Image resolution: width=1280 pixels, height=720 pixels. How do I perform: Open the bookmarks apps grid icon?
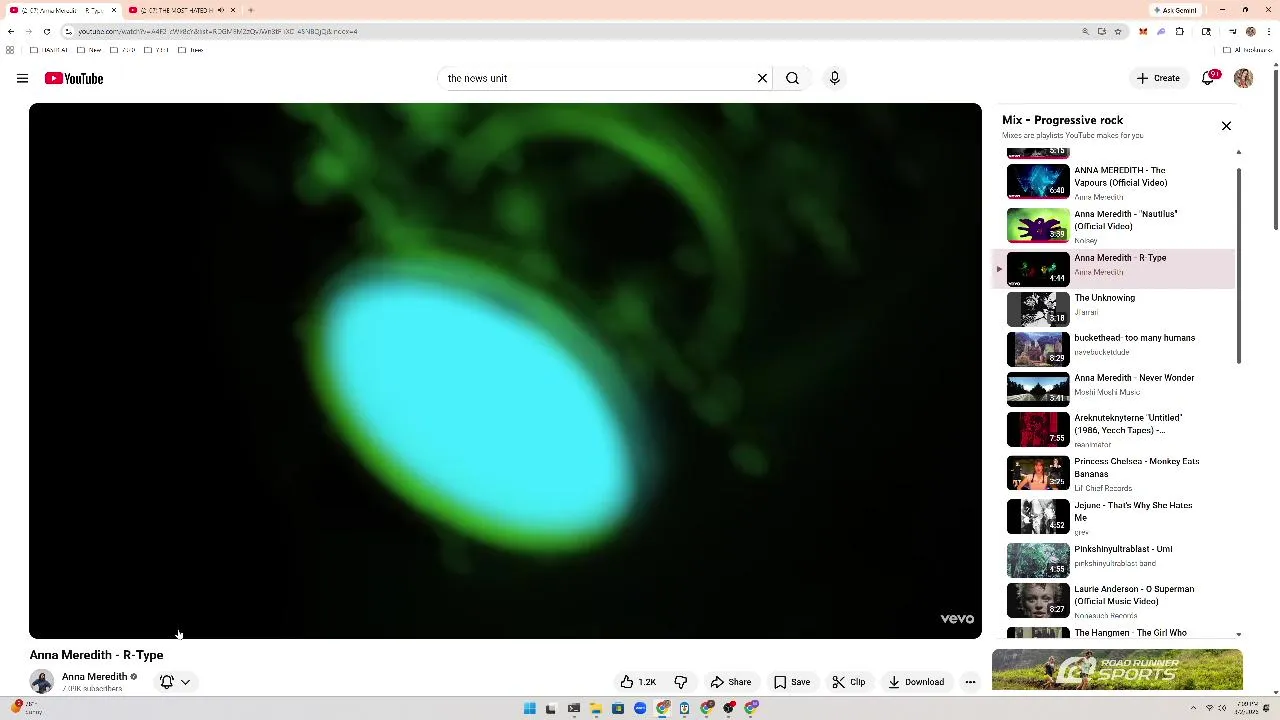[x=10, y=50]
